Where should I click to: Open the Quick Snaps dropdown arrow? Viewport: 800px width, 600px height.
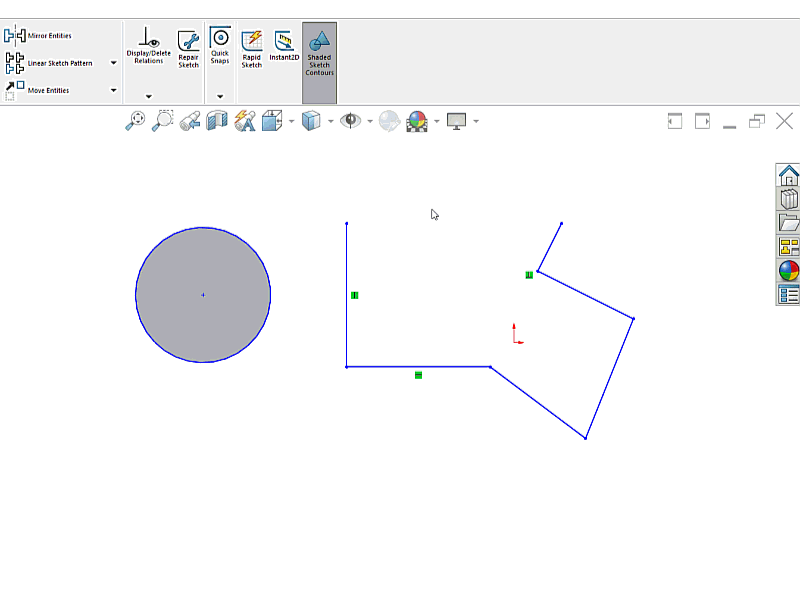point(219,97)
